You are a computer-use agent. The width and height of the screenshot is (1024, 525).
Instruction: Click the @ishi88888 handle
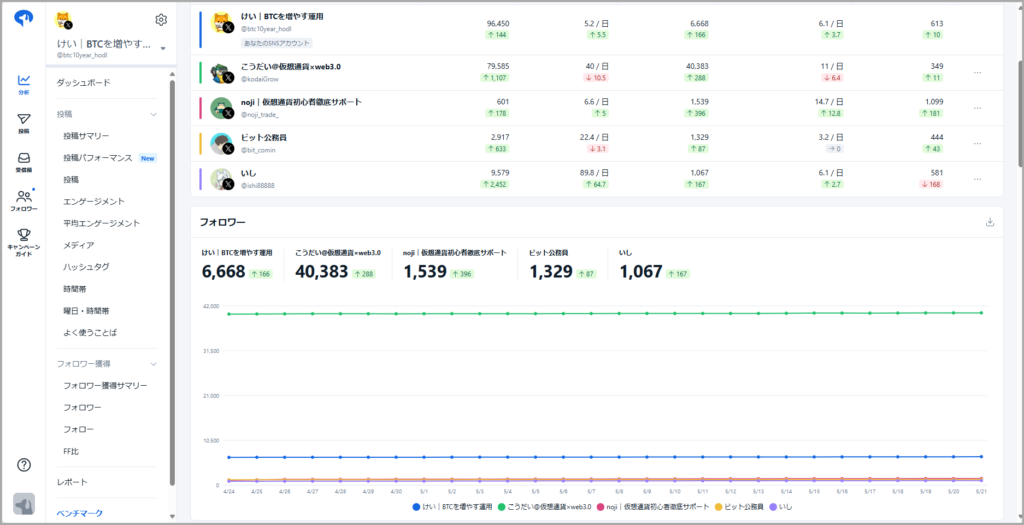257,185
